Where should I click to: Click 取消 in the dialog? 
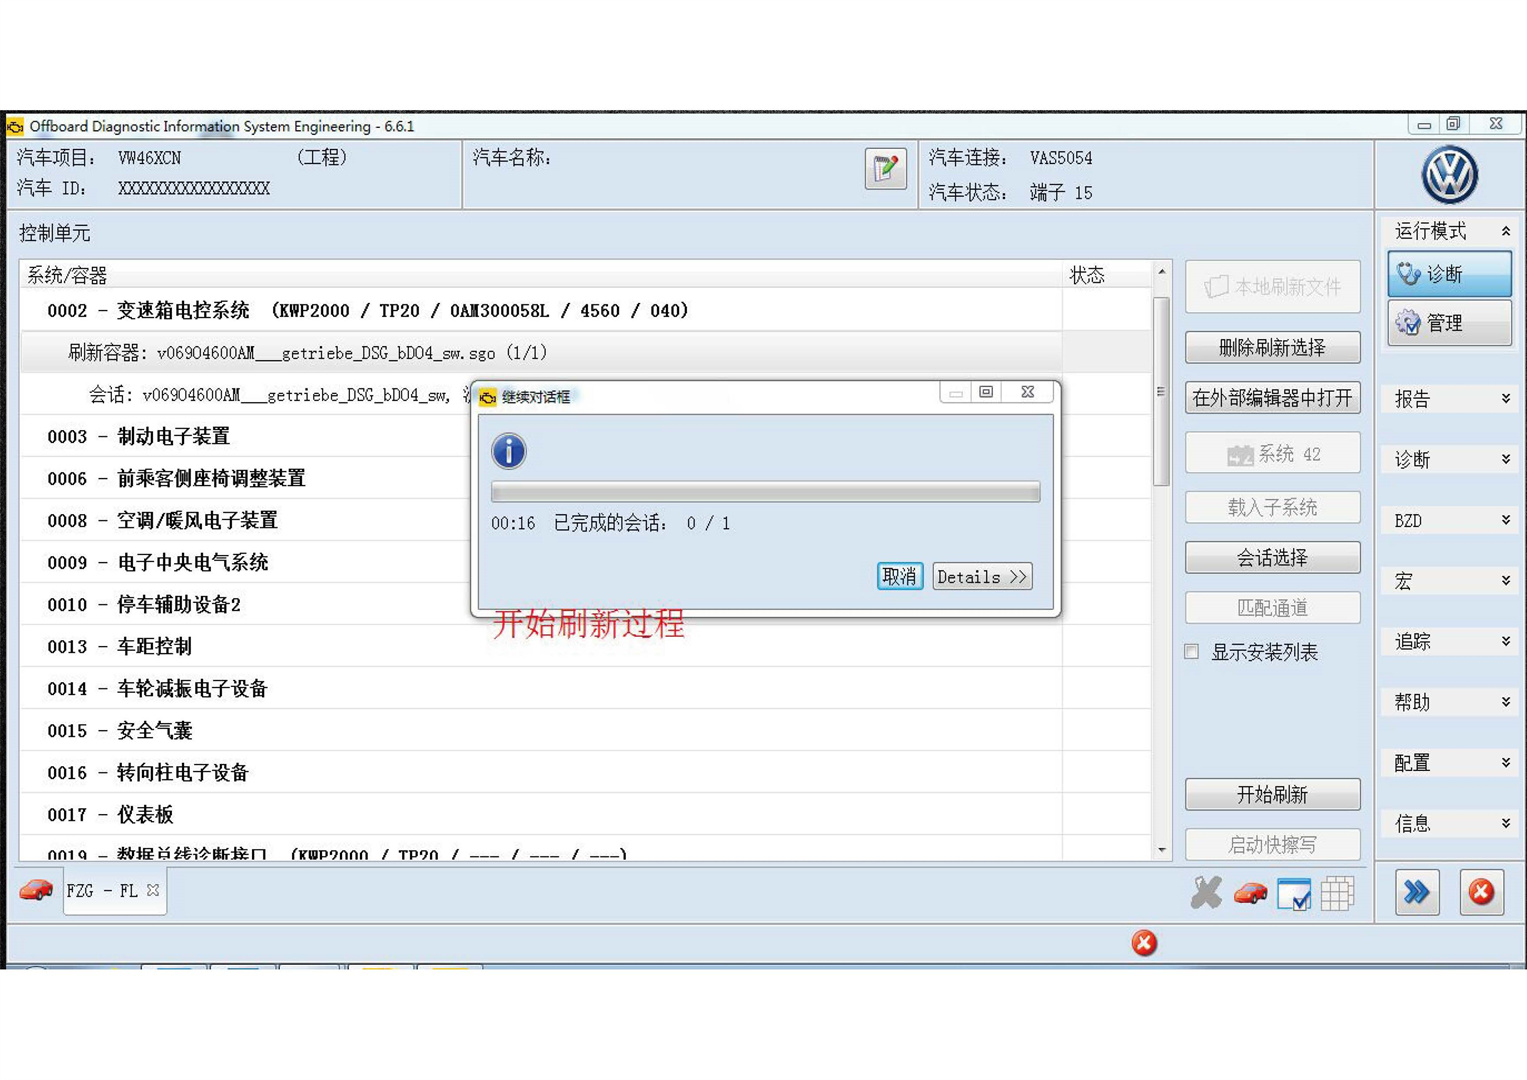[899, 576]
